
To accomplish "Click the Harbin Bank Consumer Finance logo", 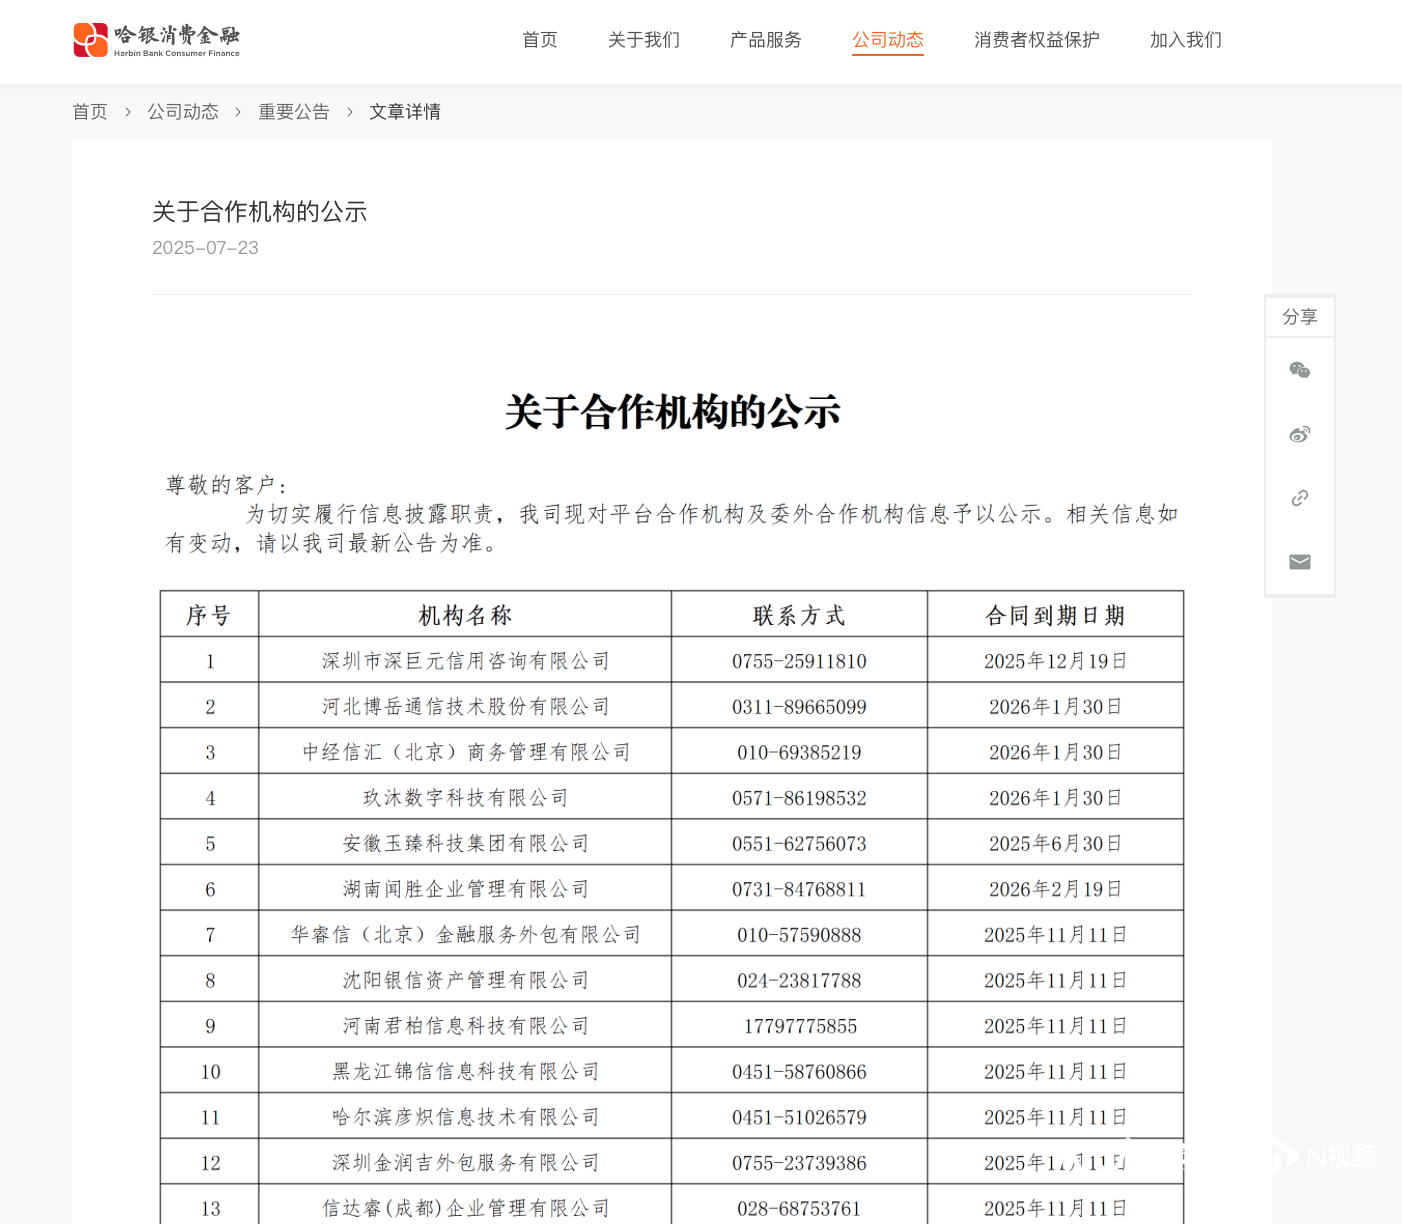I will [157, 40].
